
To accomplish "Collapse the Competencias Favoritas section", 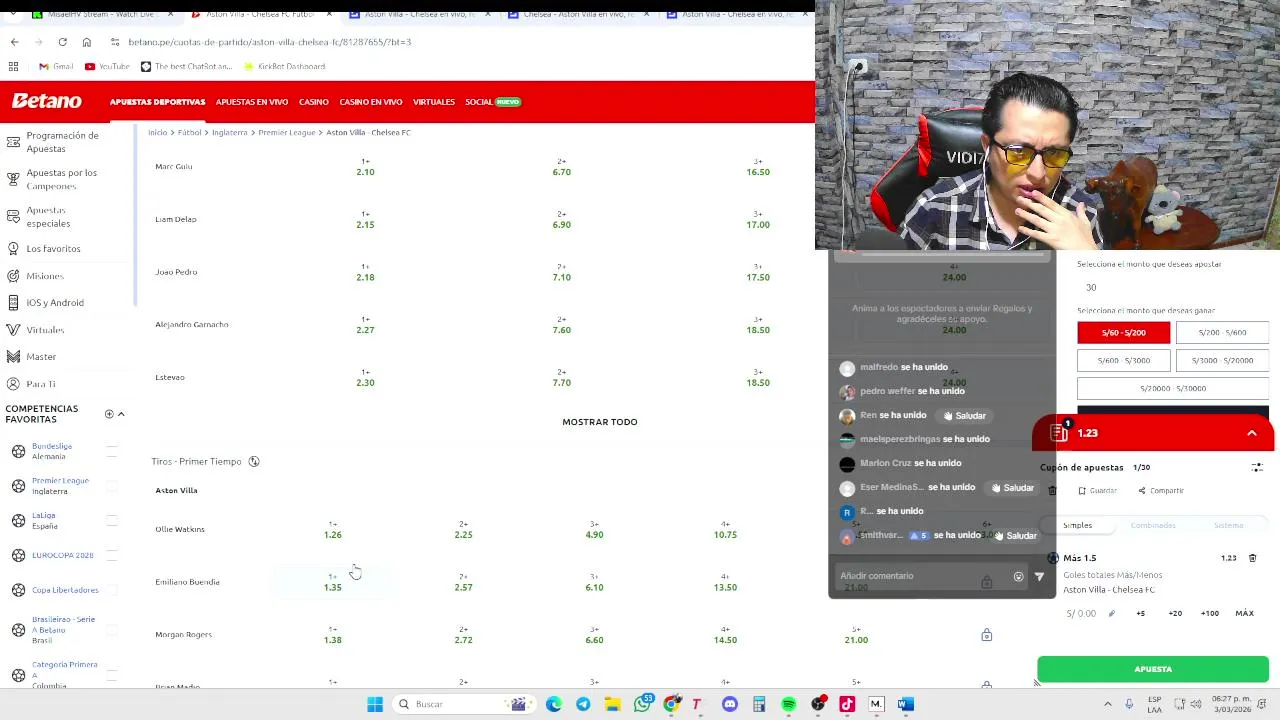I will pyautogui.click(x=121, y=414).
